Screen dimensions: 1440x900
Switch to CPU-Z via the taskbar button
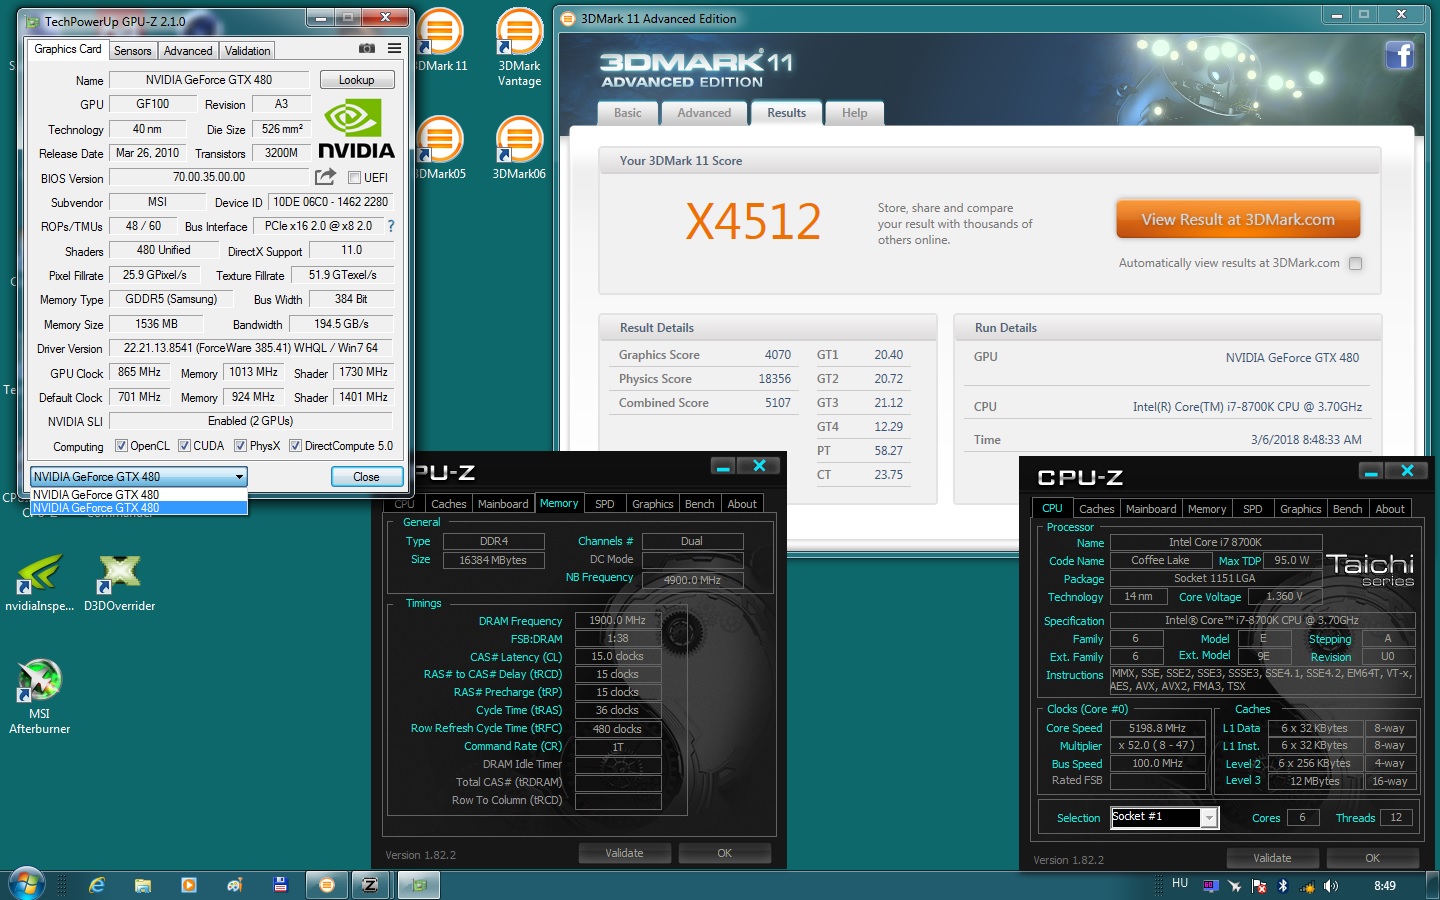(370, 885)
